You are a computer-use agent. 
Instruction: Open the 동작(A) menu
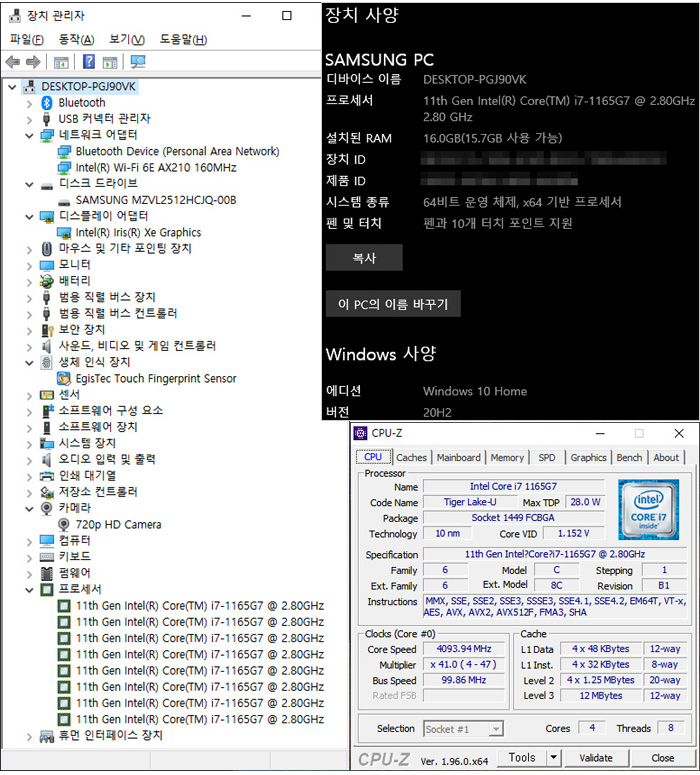click(76, 39)
